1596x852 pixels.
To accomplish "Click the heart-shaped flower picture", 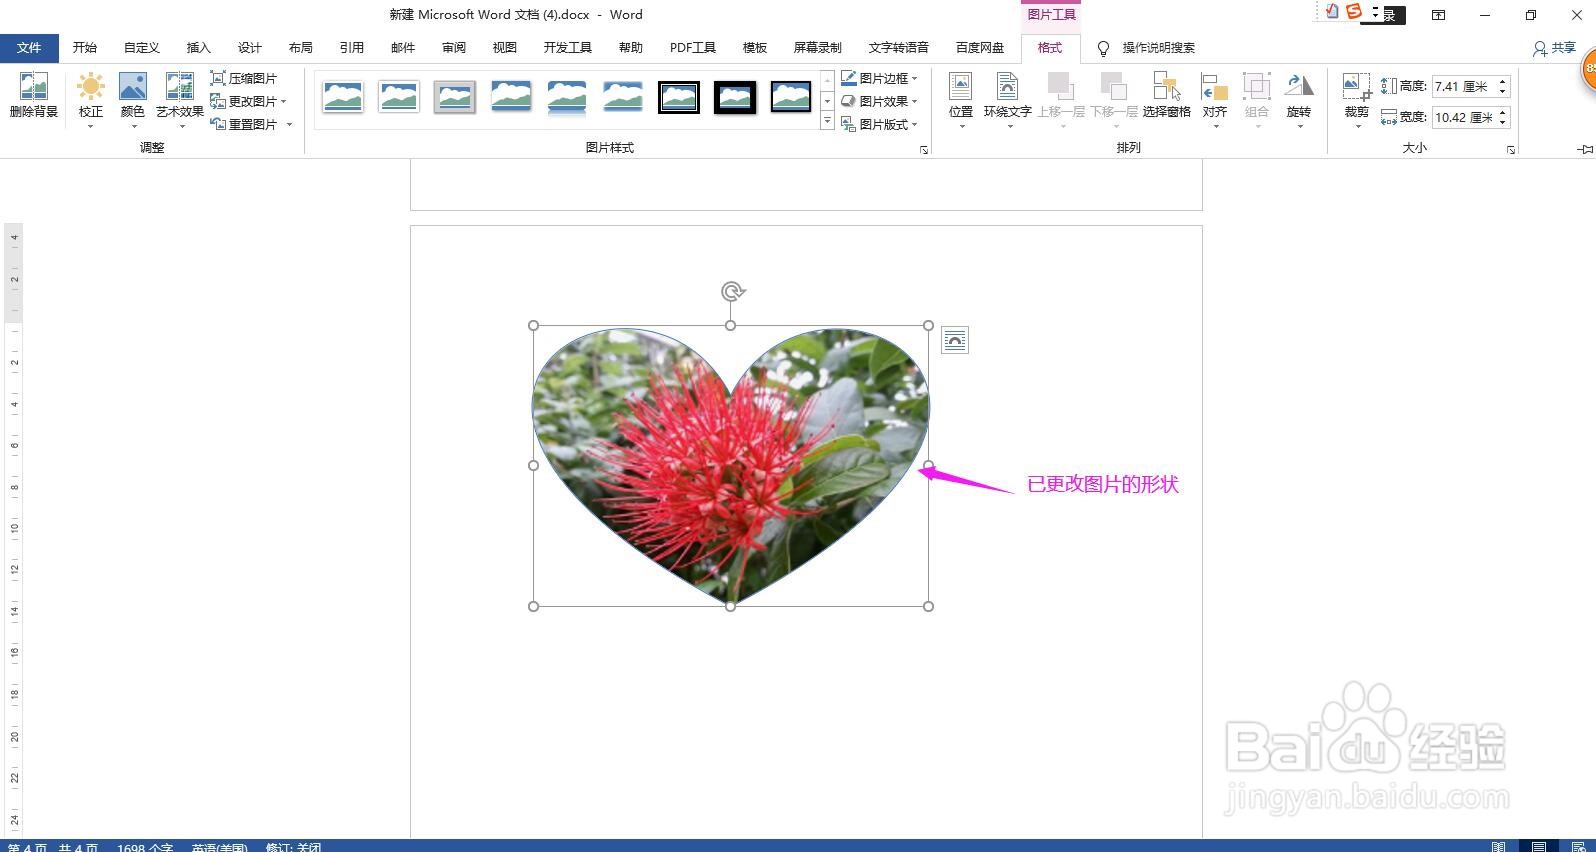I will coord(730,465).
